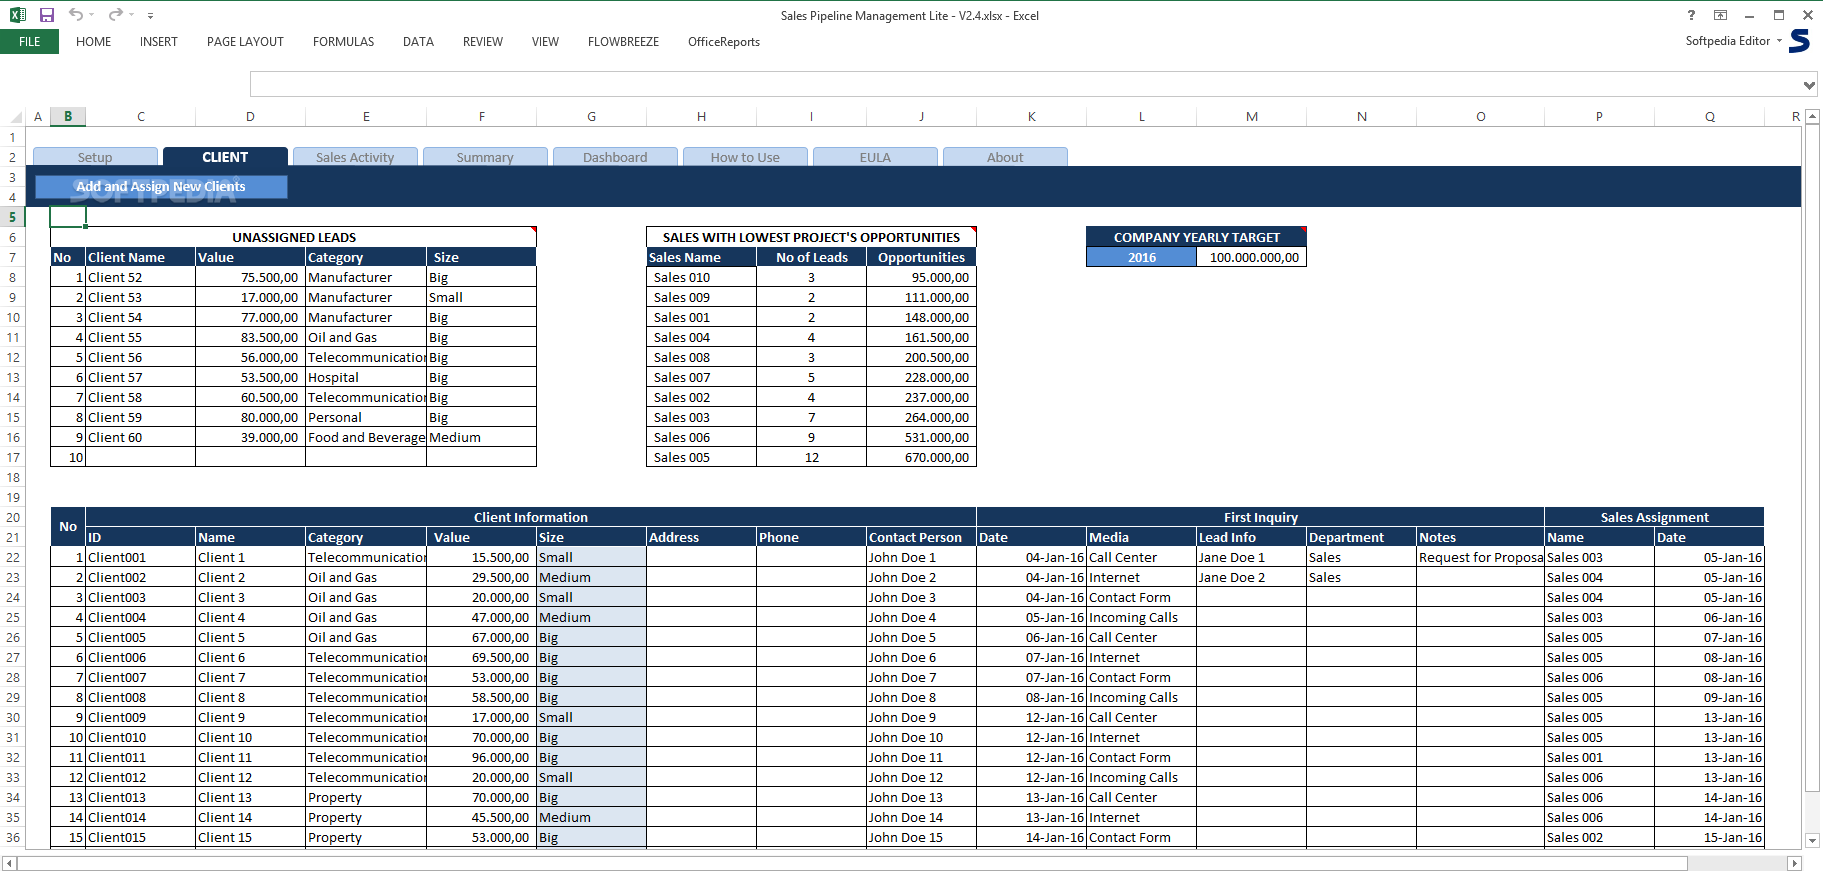Viewport: 1823px width, 877px height.
Task: Click in the formula bar input
Action: coord(1025,85)
